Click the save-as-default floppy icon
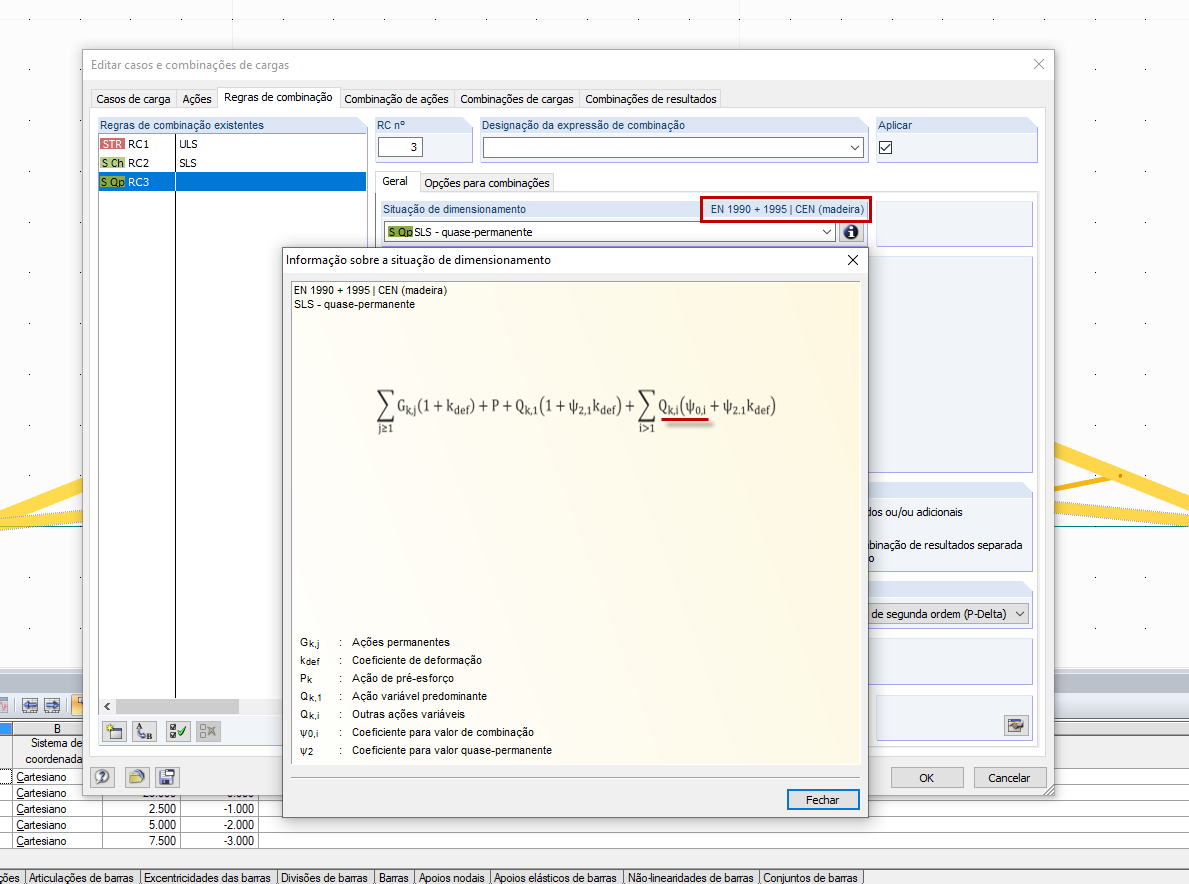 pyautogui.click(x=167, y=777)
